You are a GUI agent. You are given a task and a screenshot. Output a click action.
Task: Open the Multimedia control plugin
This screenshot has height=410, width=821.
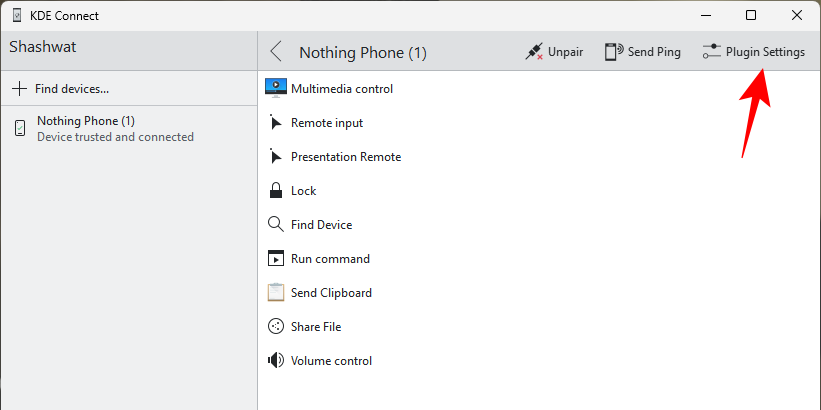point(341,88)
